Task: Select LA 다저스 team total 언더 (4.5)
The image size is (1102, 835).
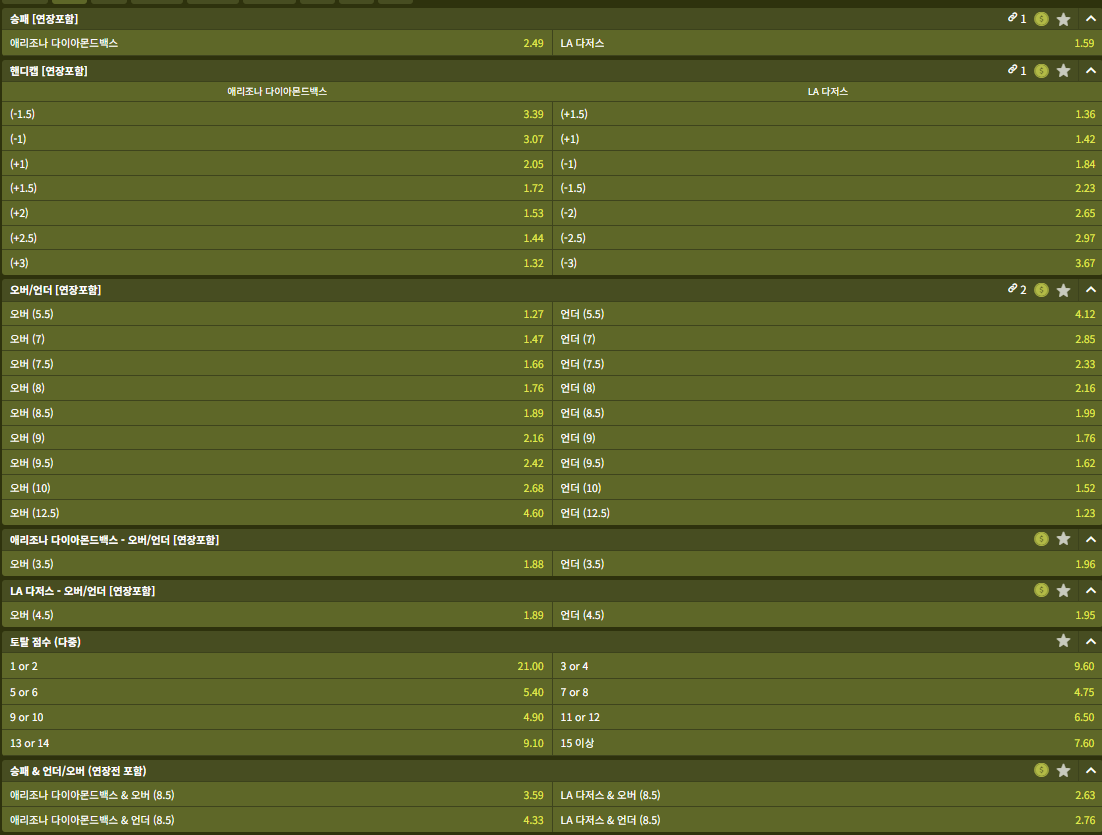Action: click(827, 615)
